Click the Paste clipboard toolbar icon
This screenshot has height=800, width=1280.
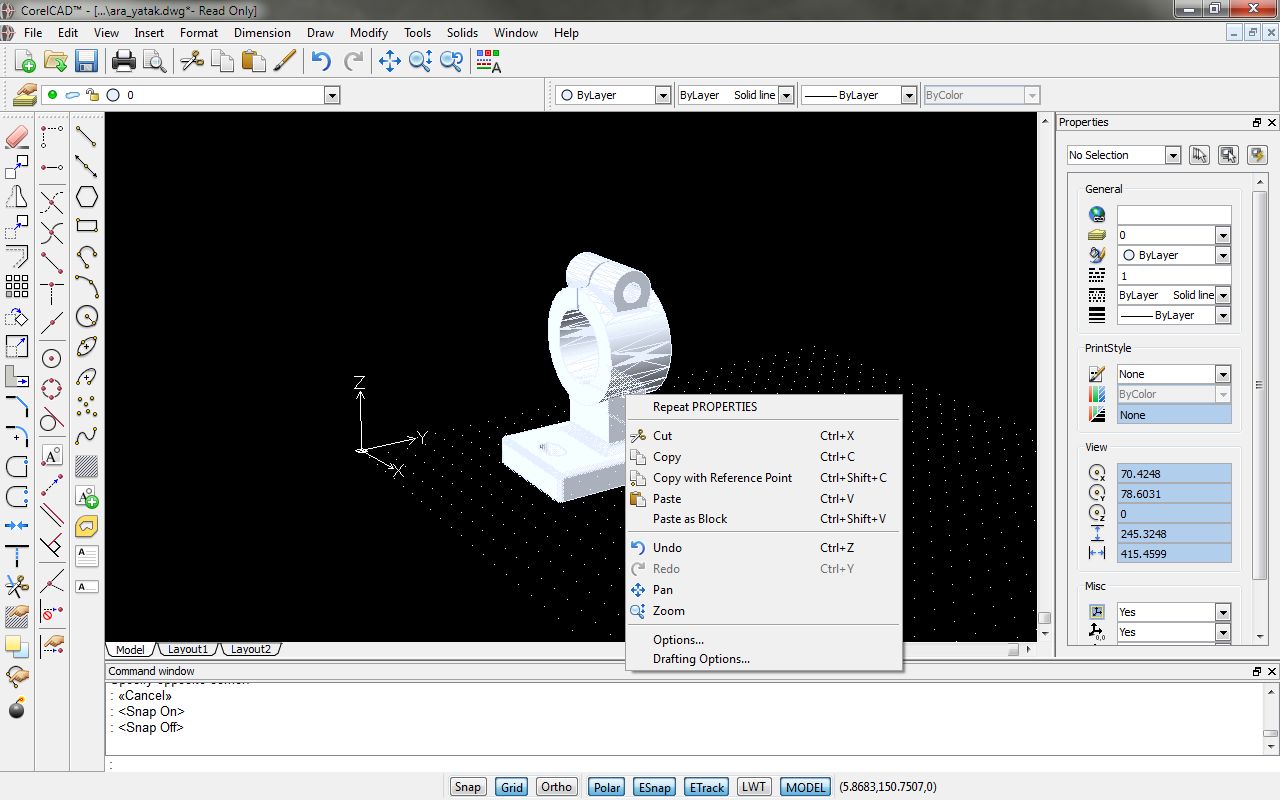click(253, 62)
